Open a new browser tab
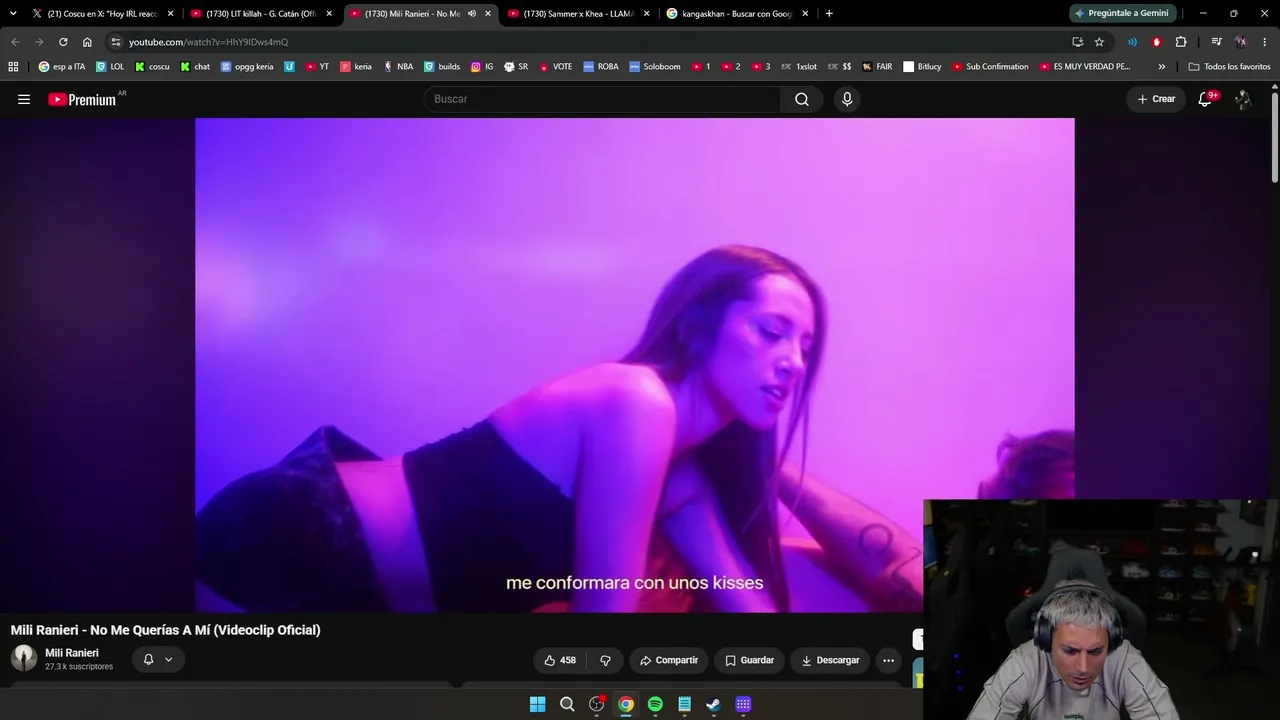Image resolution: width=1280 pixels, height=720 pixels. tap(829, 14)
